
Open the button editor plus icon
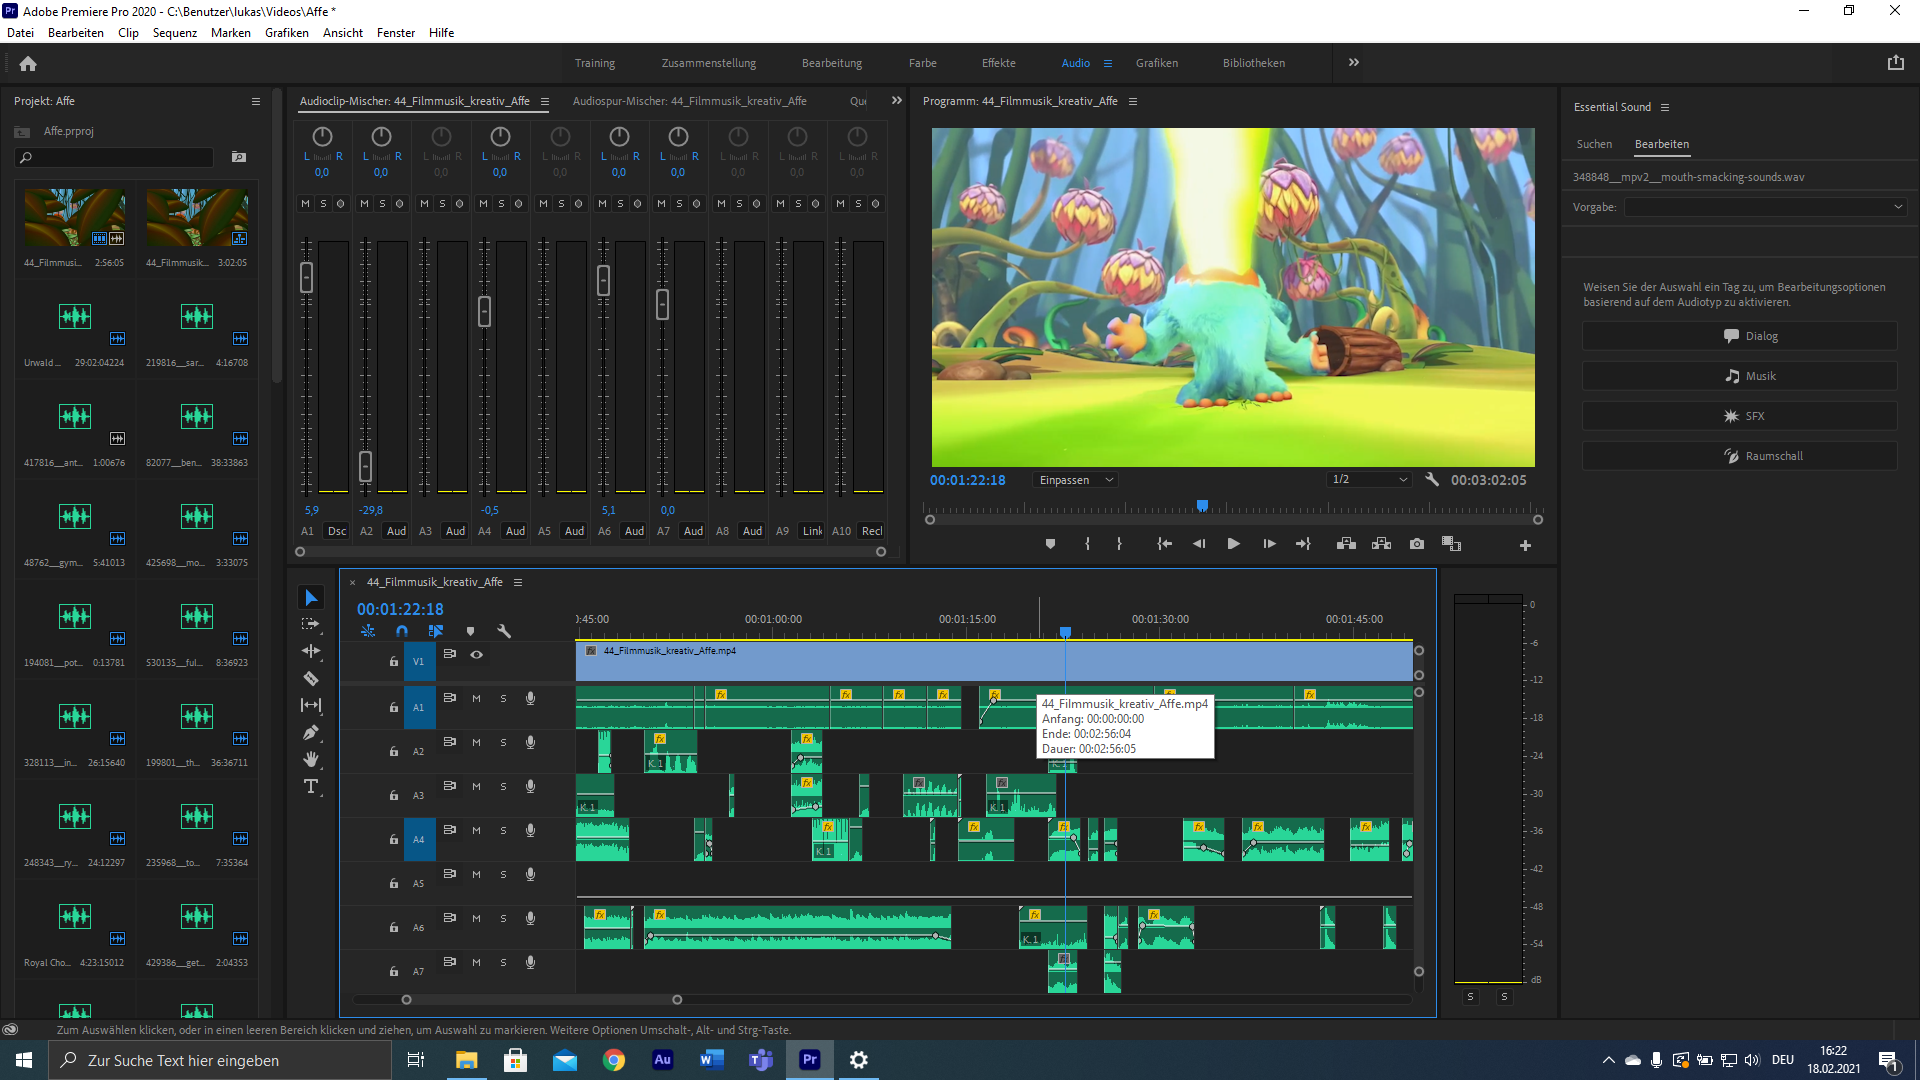(x=1525, y=545)
